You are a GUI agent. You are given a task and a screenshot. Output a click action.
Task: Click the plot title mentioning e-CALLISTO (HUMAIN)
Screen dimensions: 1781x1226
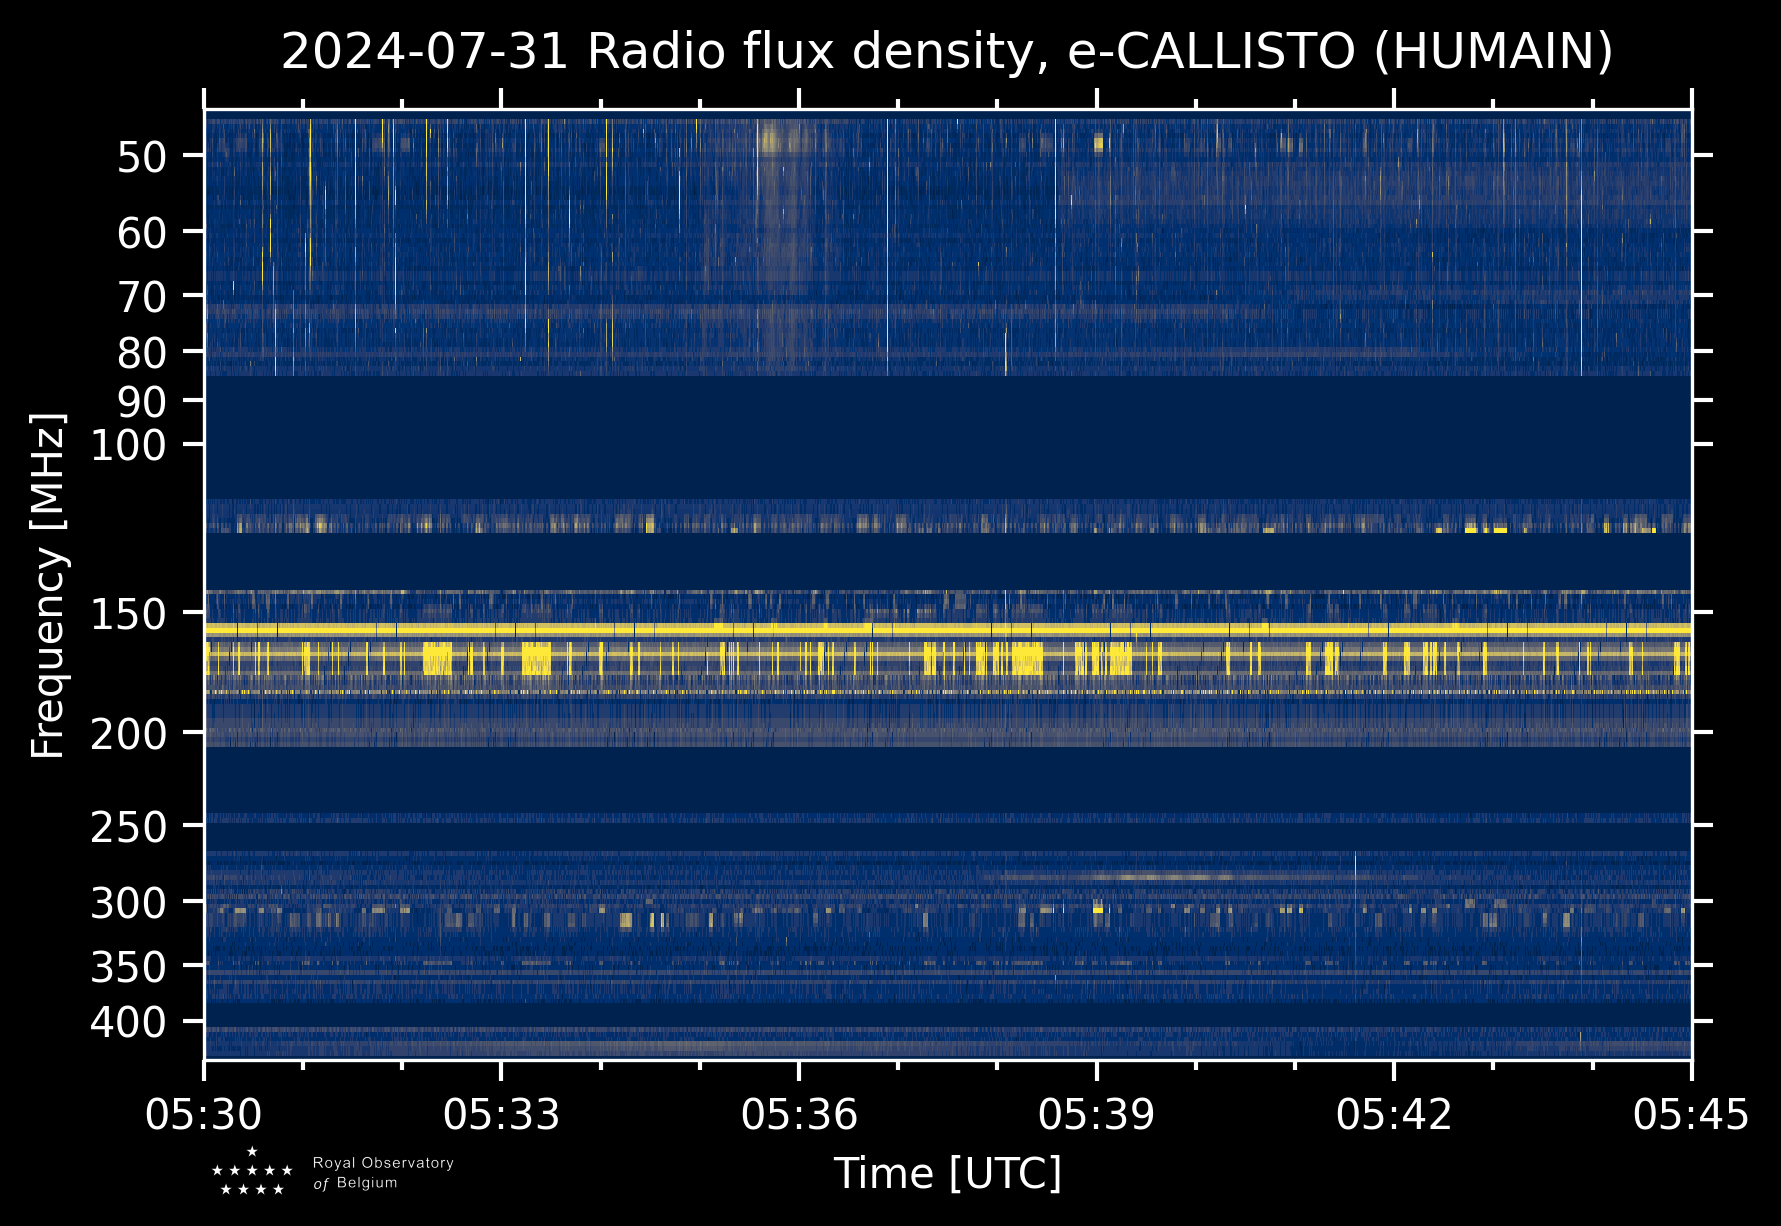(947, 52)
